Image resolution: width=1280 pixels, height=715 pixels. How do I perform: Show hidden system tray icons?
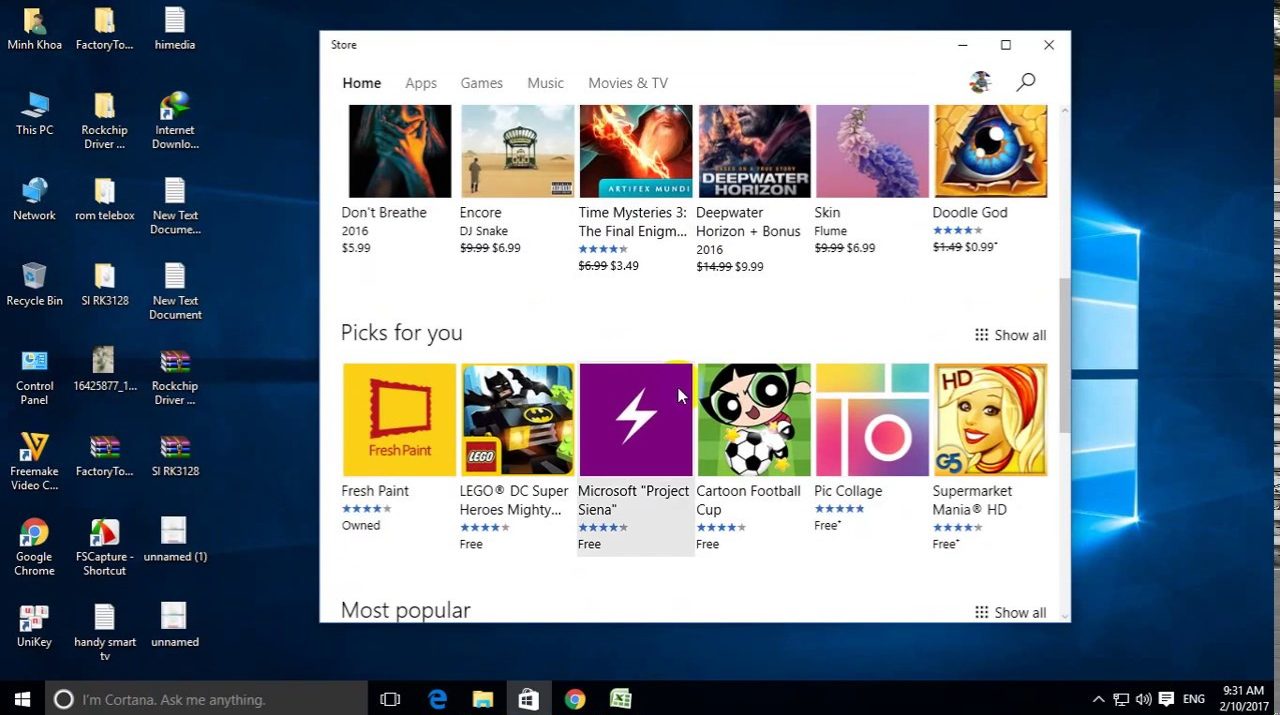(1098, 700)
